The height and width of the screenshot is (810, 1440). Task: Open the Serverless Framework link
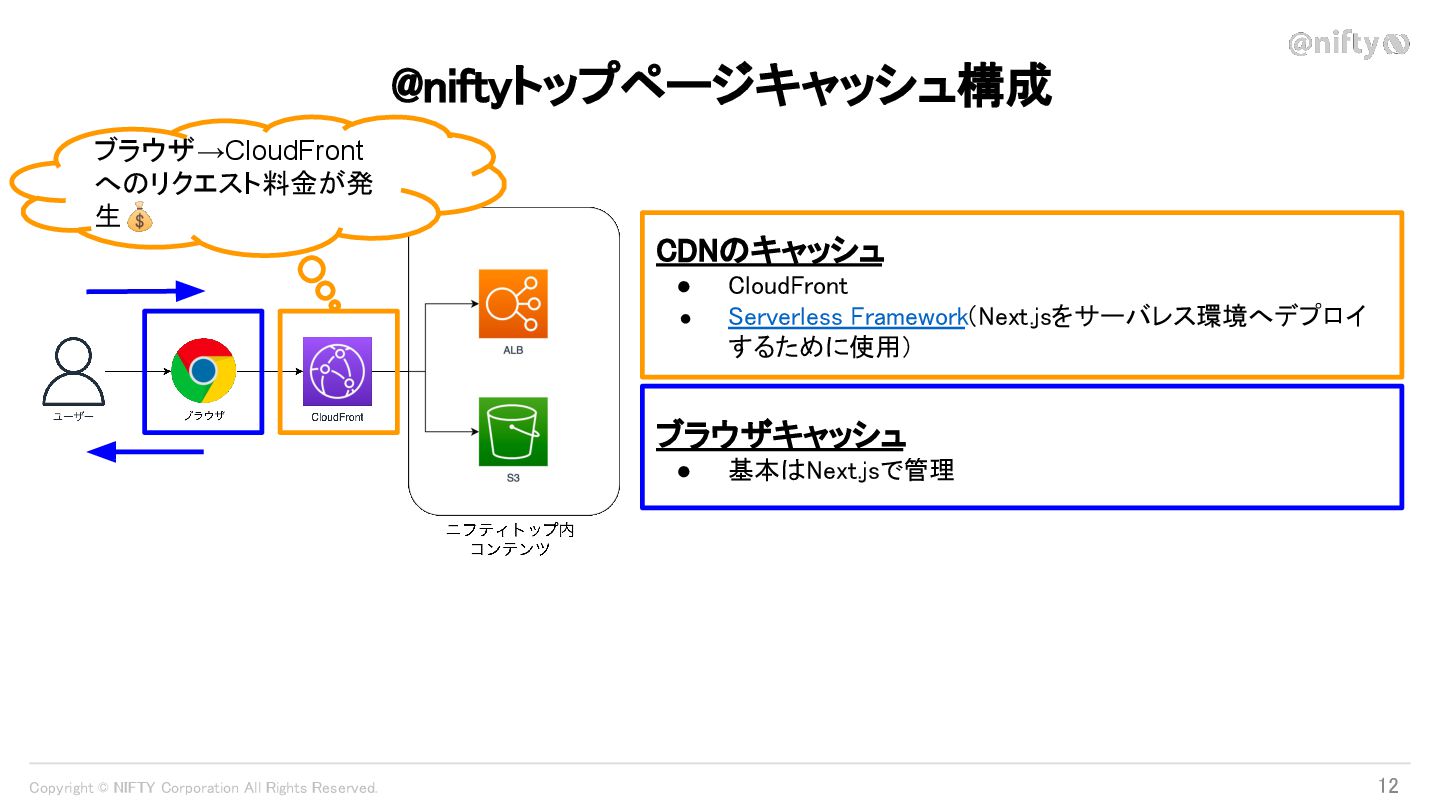point(846,317)
